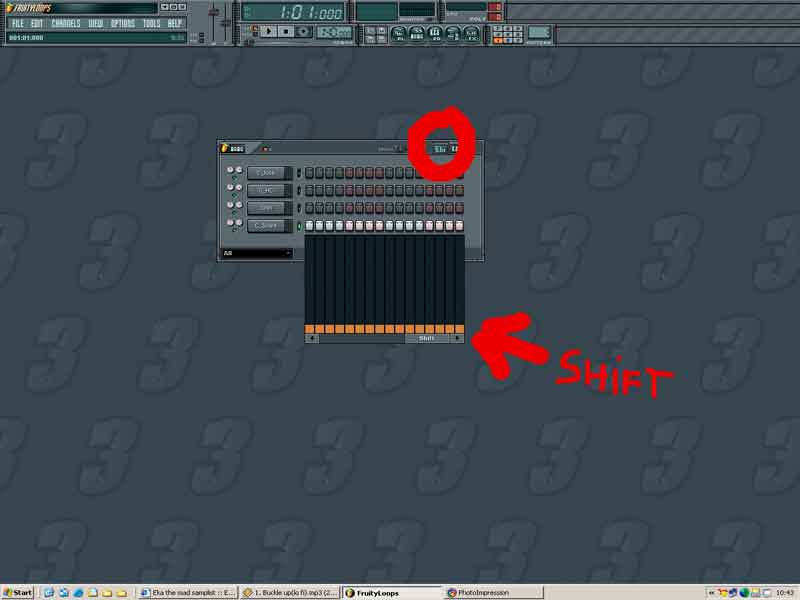The image size is (800, 600).
Task: Click the top channel name button
Action: [269, 173]
